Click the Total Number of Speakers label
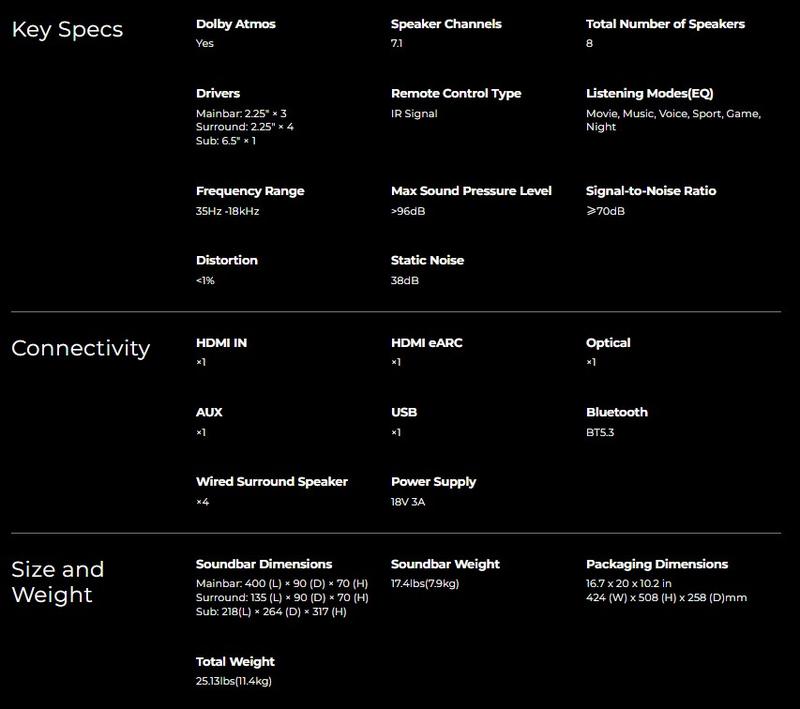This screenshot has height=709, width=800. [x=665, y=24]
